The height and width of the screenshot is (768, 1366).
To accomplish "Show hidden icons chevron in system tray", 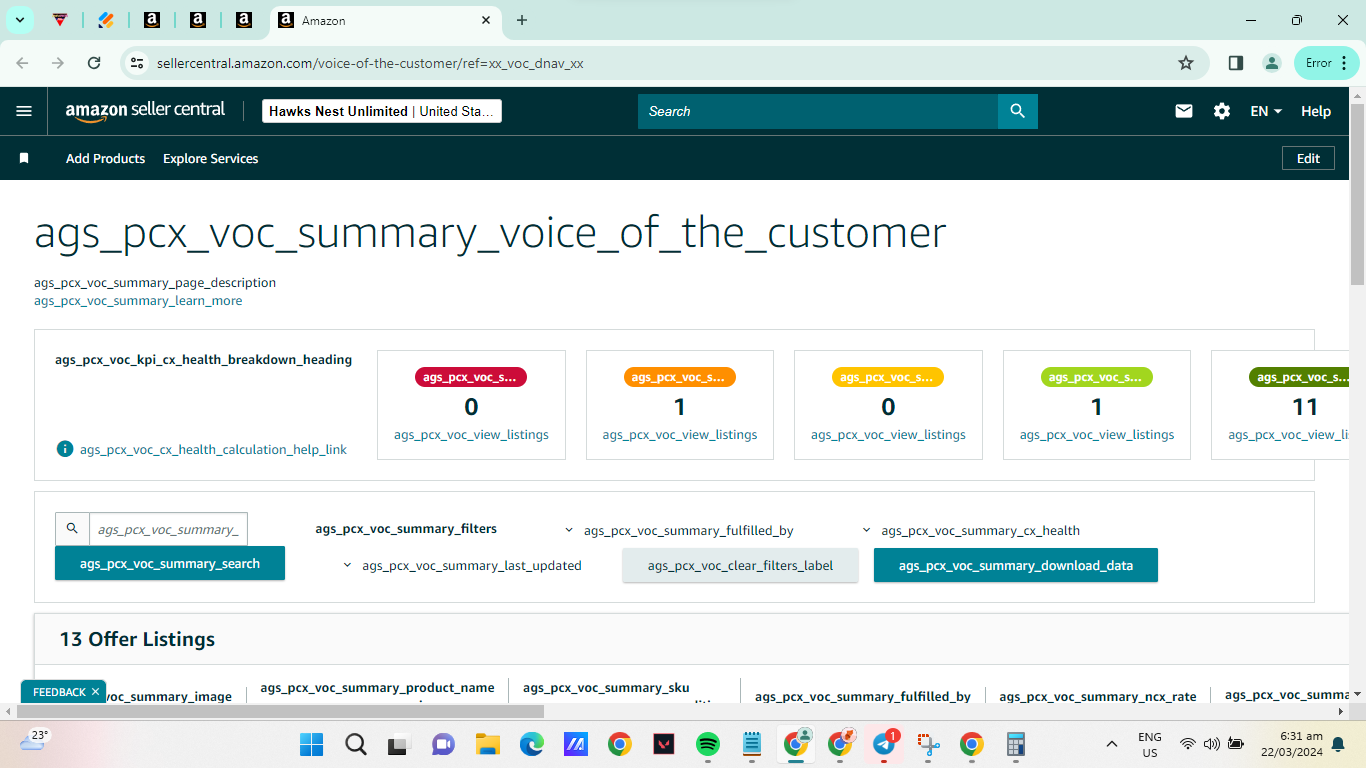I will click(x=1112, y=744).
